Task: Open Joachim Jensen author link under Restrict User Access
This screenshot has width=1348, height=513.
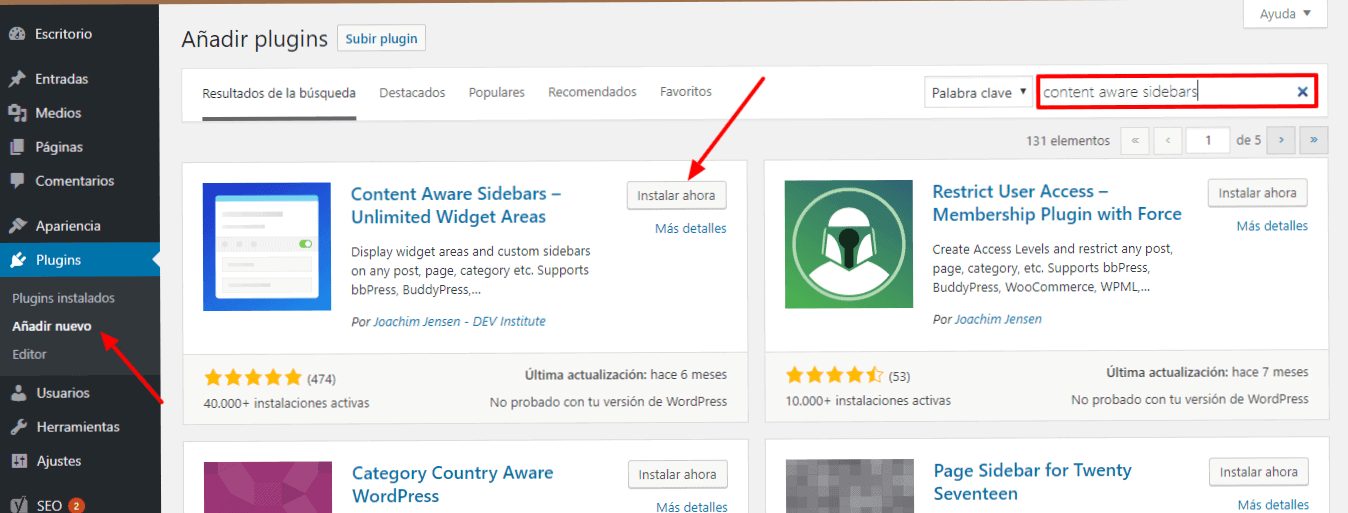Action: (x=998, y=319)
